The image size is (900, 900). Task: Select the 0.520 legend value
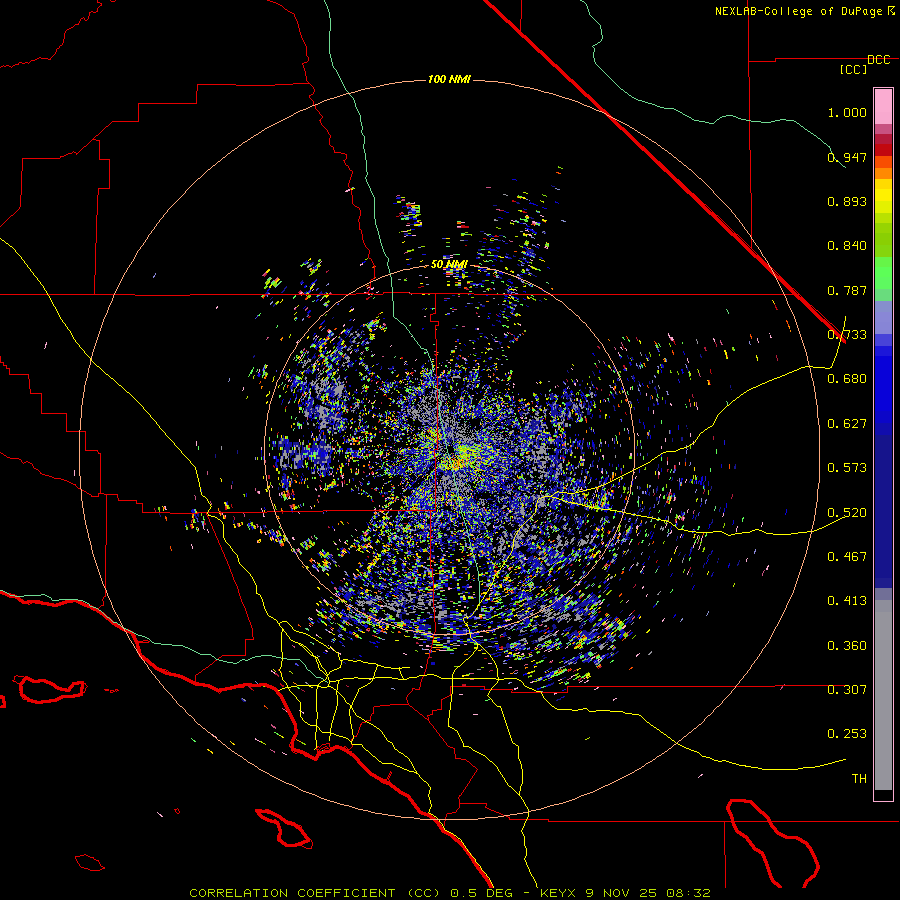click(847, 513)
